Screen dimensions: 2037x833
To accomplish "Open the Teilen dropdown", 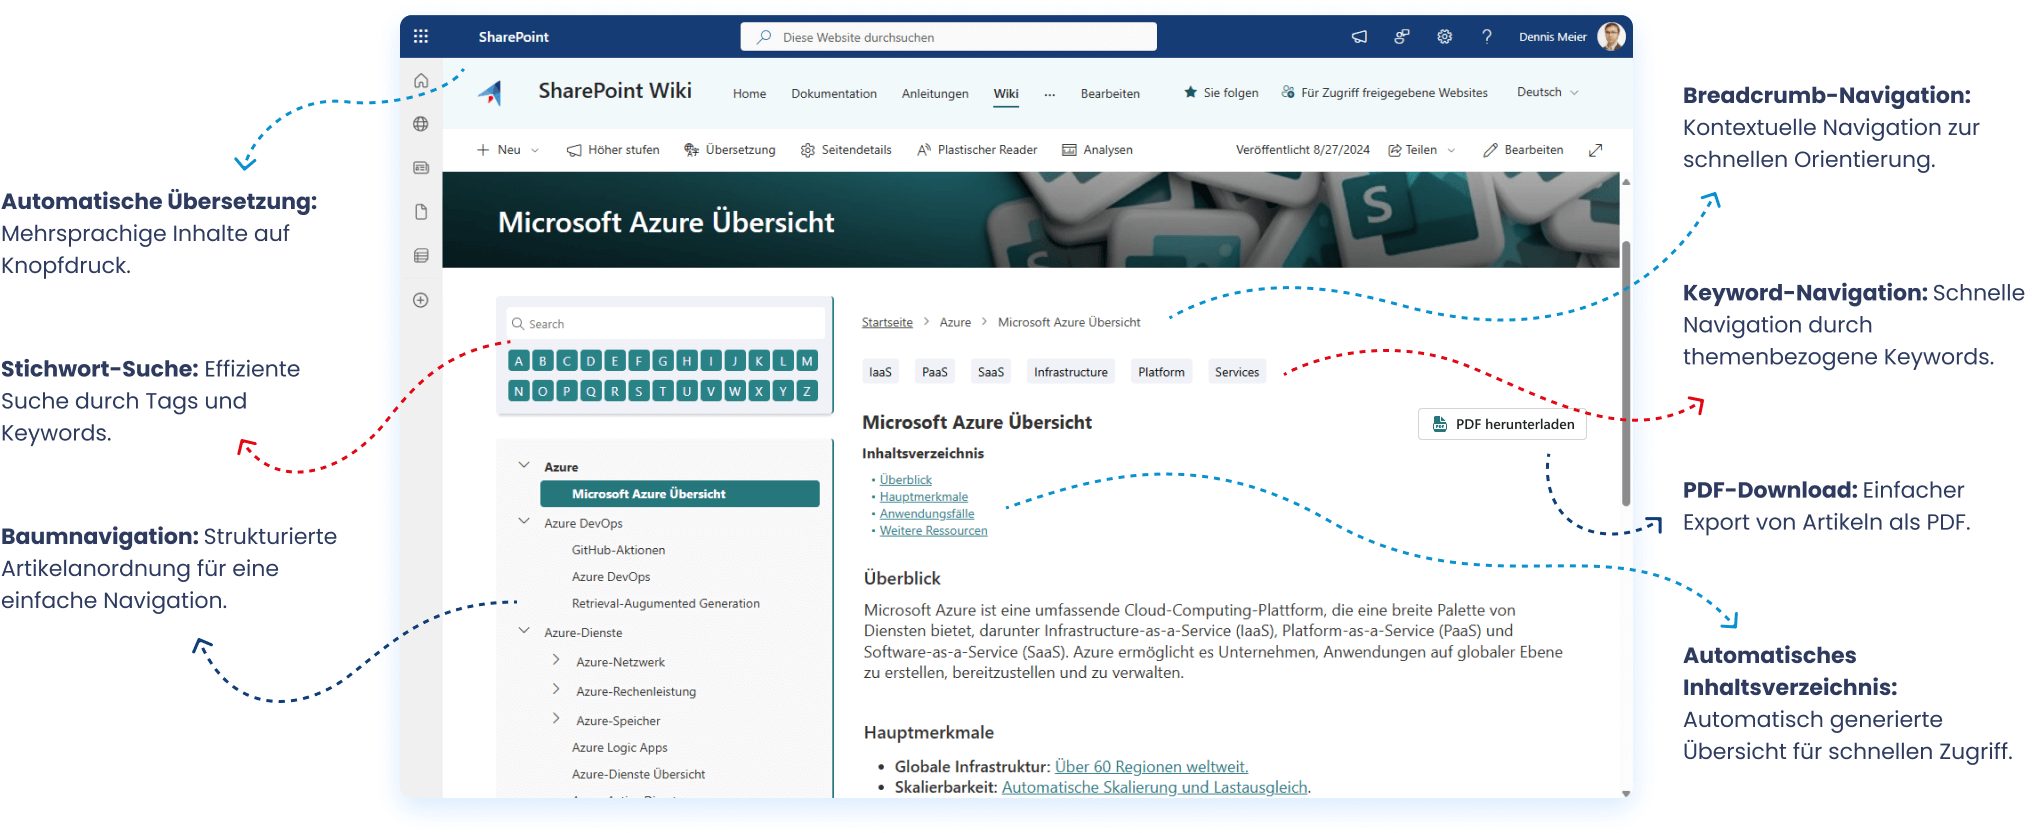I will [1422, 150].
